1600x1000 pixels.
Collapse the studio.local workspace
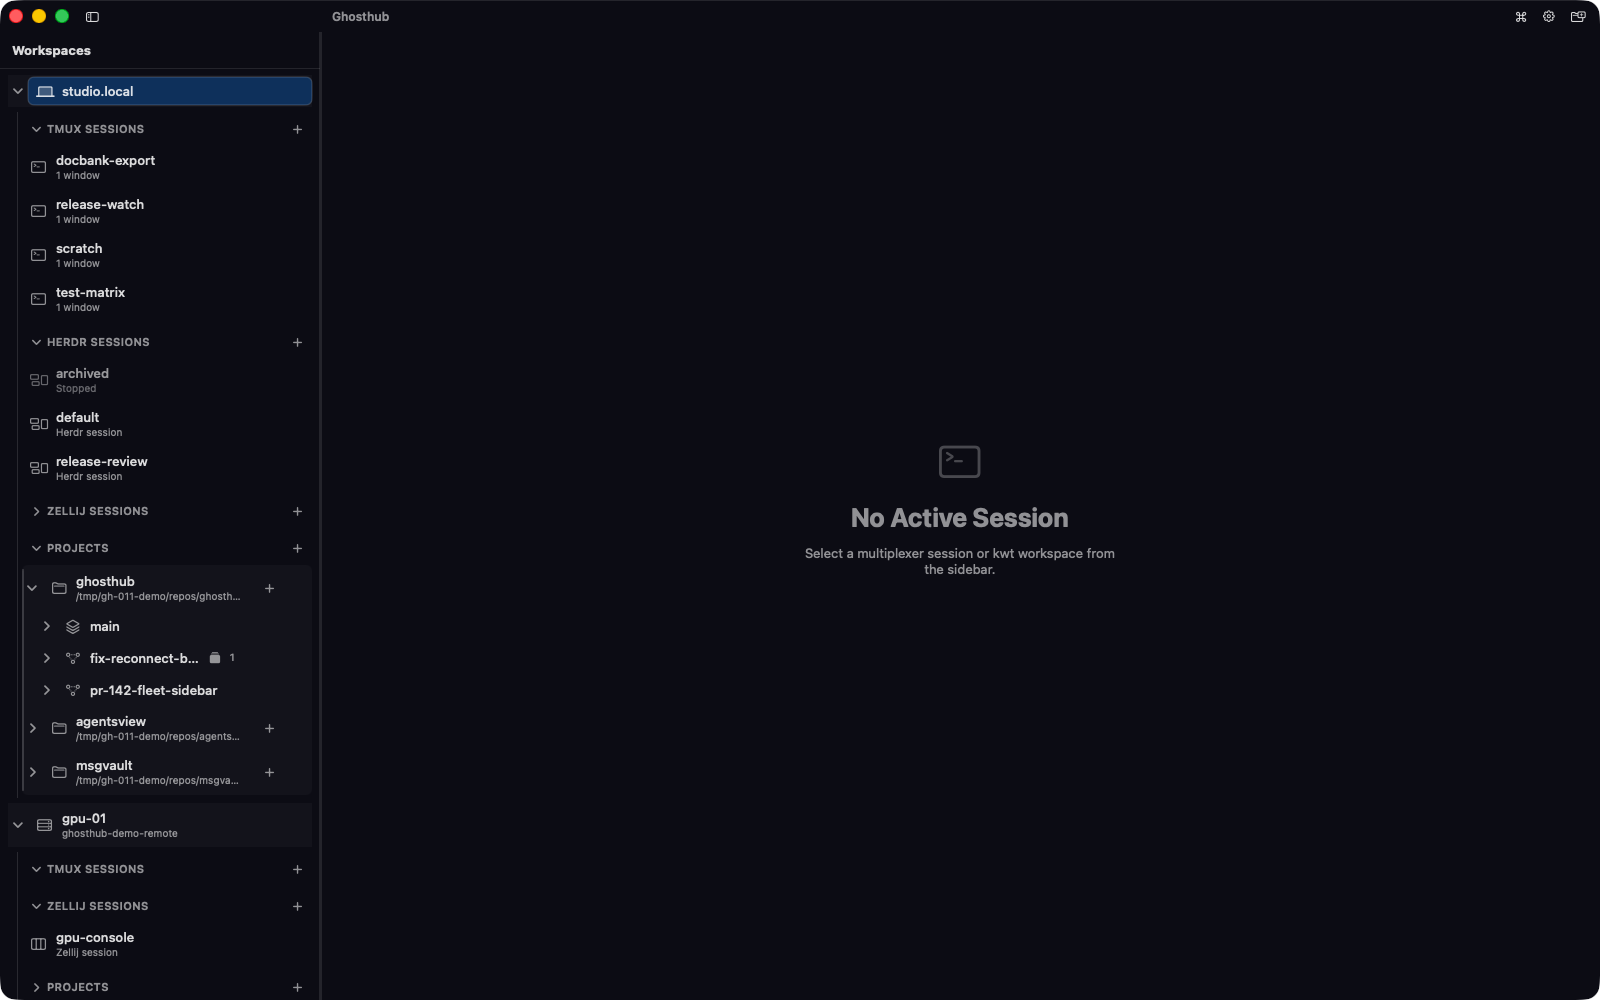click(x=17, y=91)
